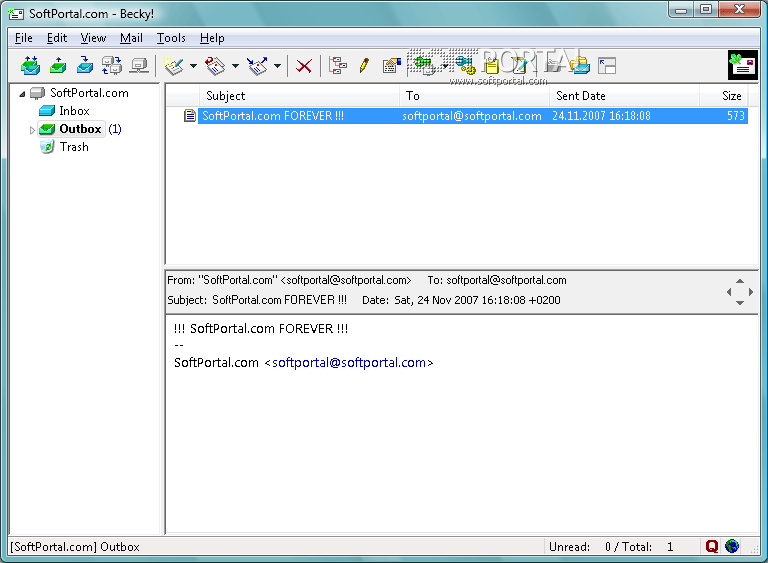Click the '[SoftPortal.com] Outbox' status bar text
The height and width of the screenshot is (563, 768).
click(x=75, y=546)
